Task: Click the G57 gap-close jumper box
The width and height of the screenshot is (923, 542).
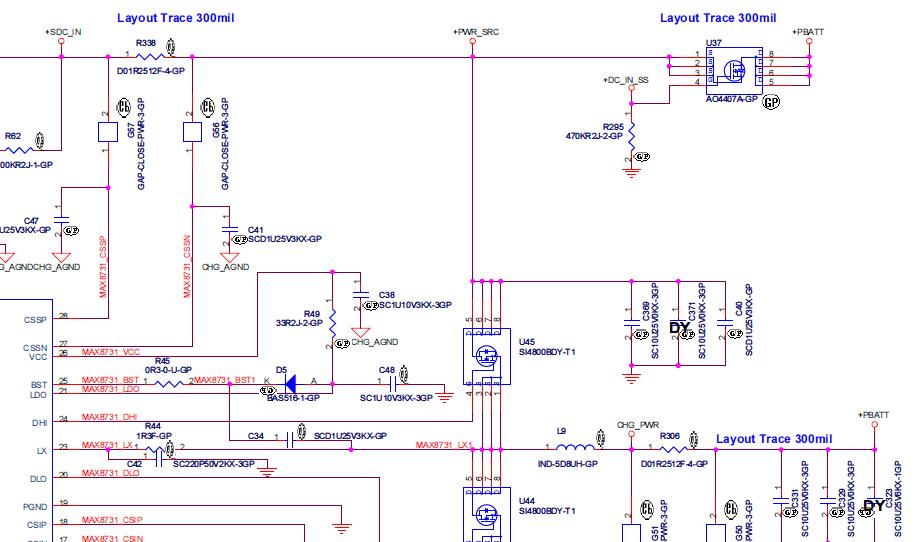Action: tap(106, 132)
